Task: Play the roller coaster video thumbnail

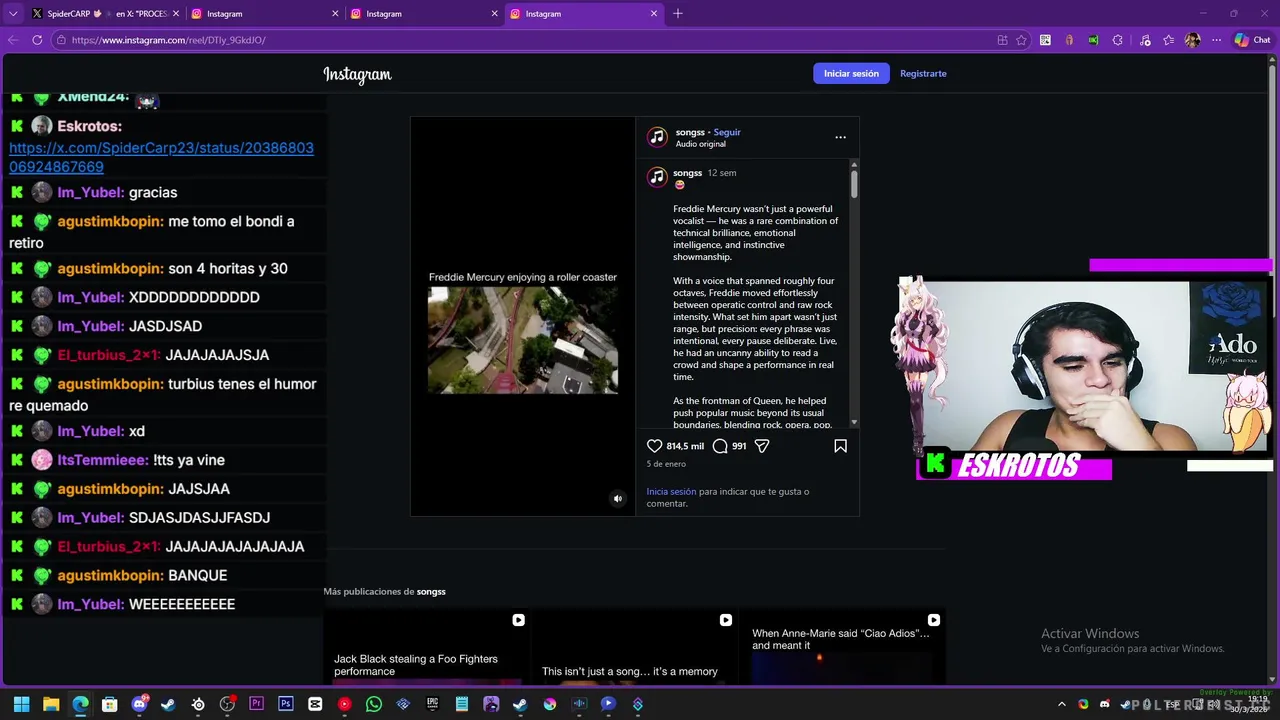Action: 523,340
